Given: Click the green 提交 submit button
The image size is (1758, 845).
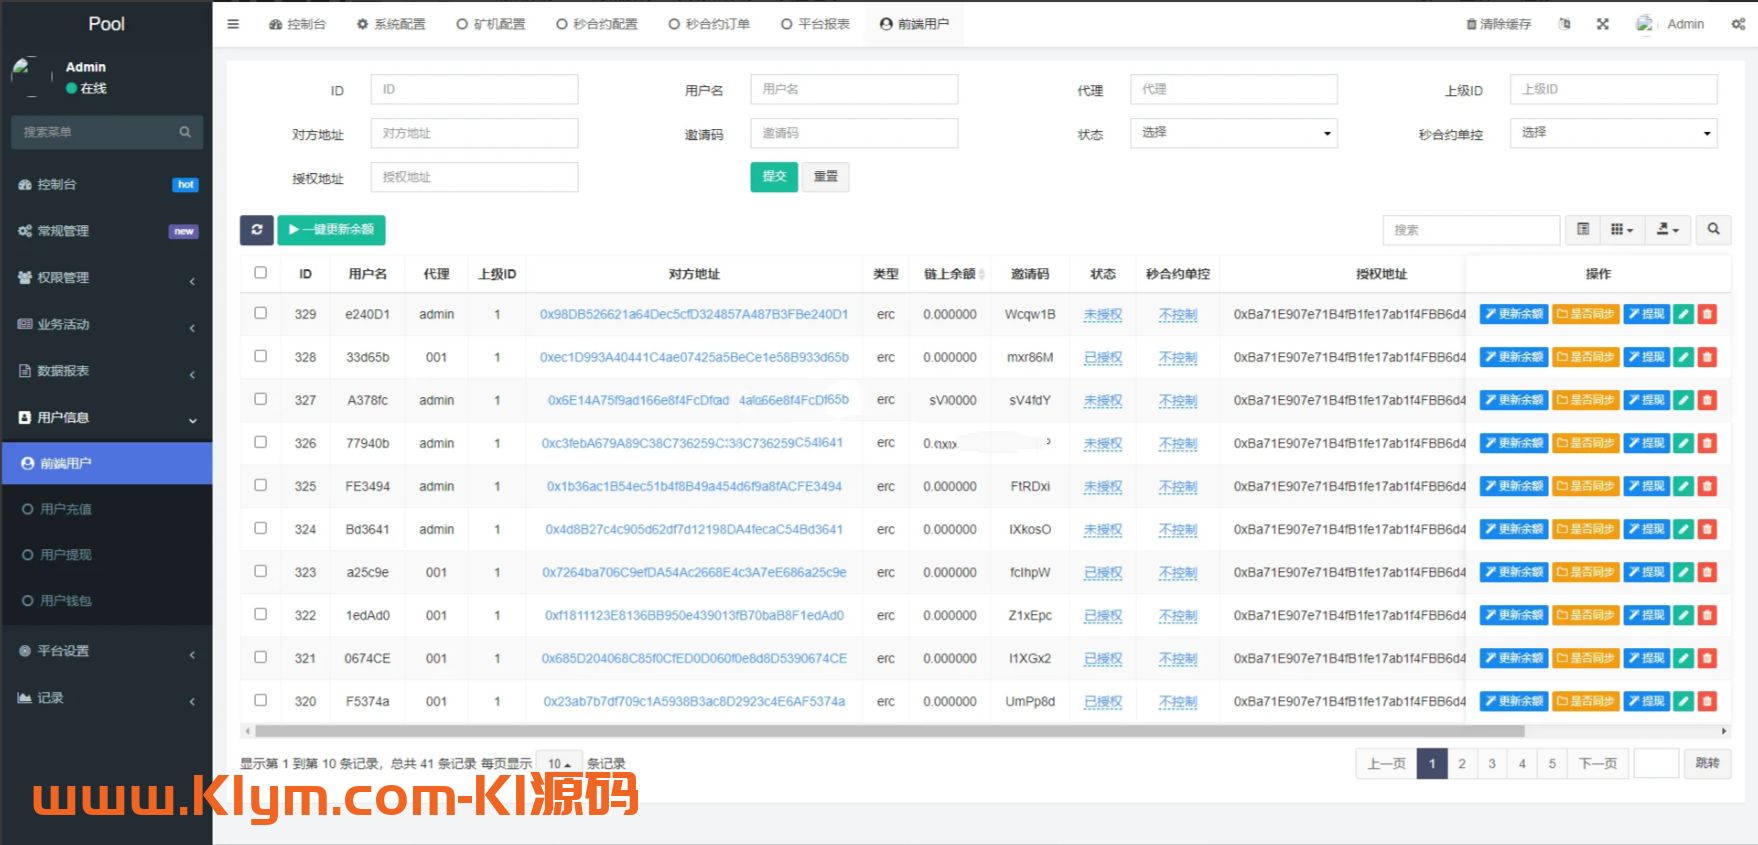Looking at the screenshot, I should point(774,177).
